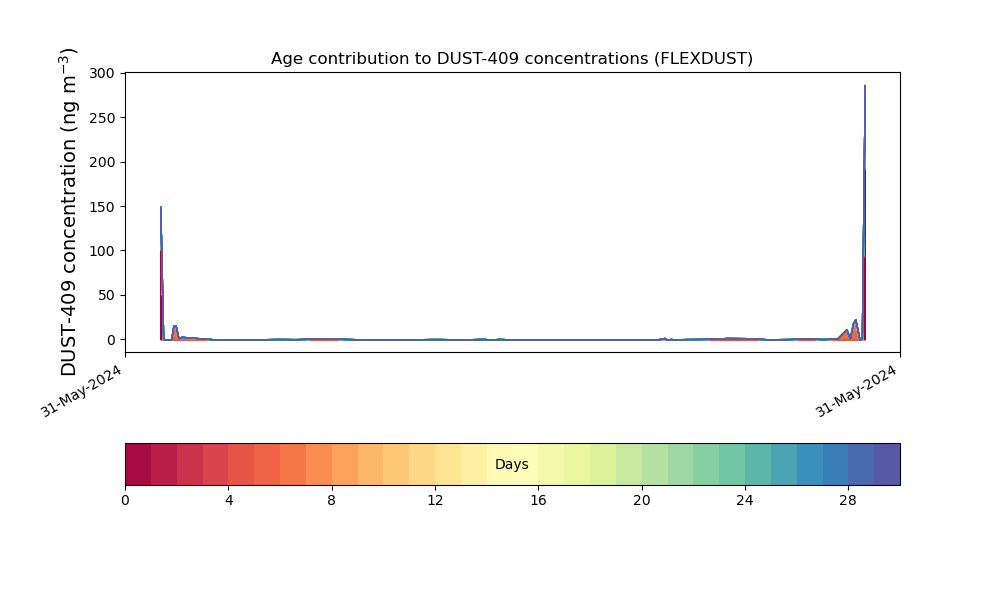
Task: Click the y-axis tick label 50
Action: (108, 296)
